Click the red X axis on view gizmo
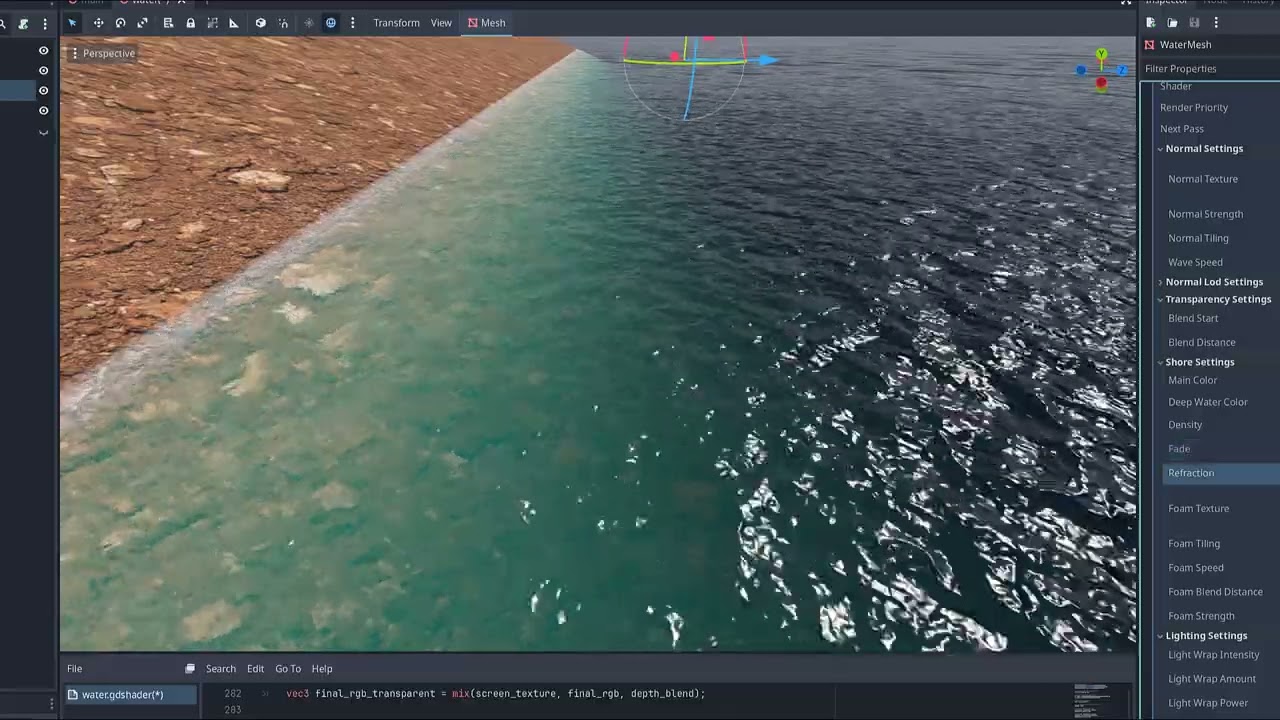 1101,83
